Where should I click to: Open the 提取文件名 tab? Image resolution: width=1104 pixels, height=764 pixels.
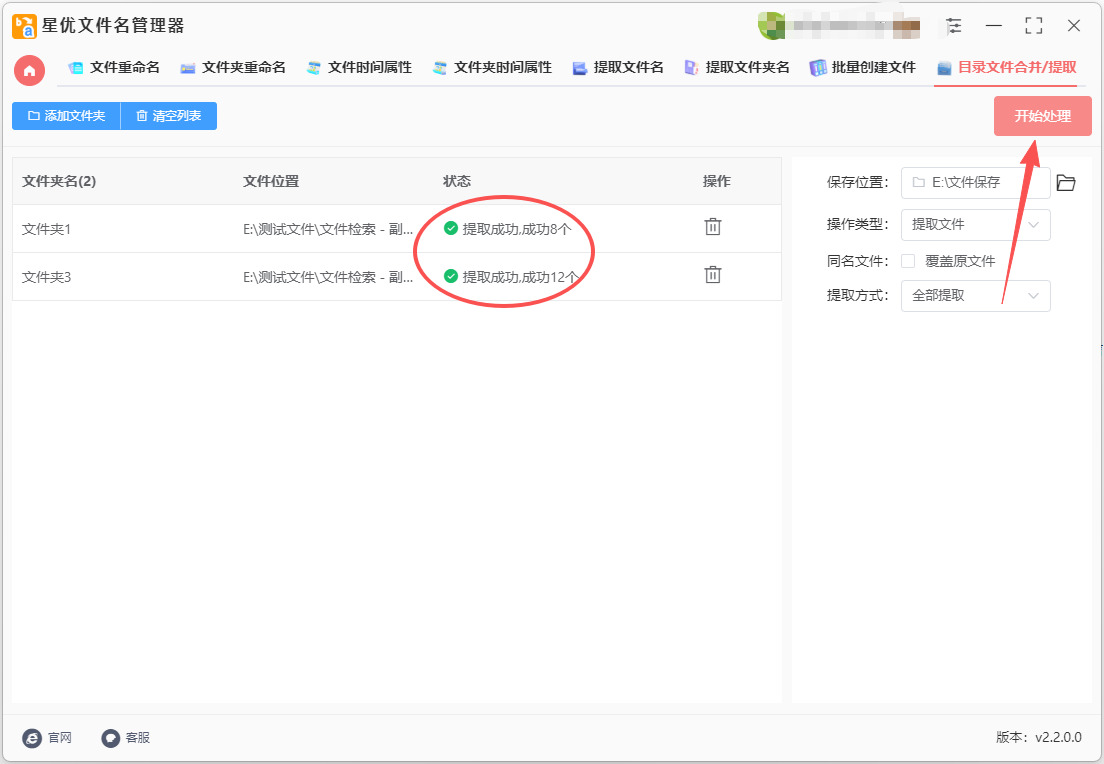pyautogui.click(x=618, y=68)
